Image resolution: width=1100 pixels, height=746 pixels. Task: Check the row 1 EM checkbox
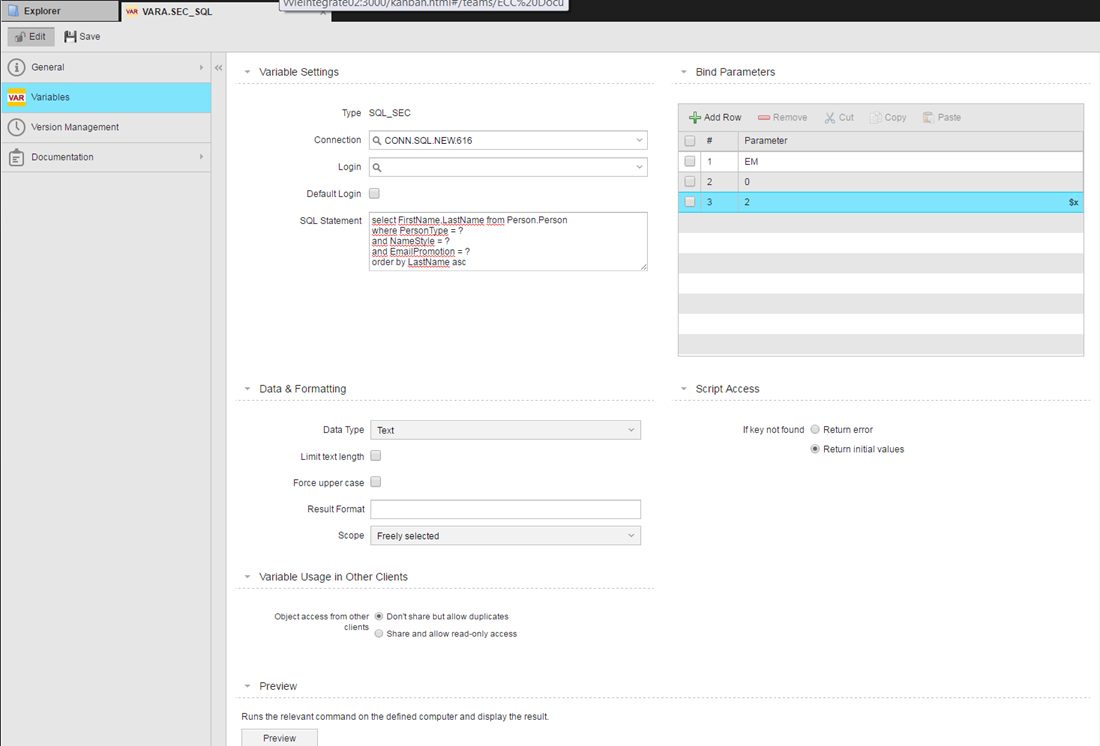tap(690, 161)
